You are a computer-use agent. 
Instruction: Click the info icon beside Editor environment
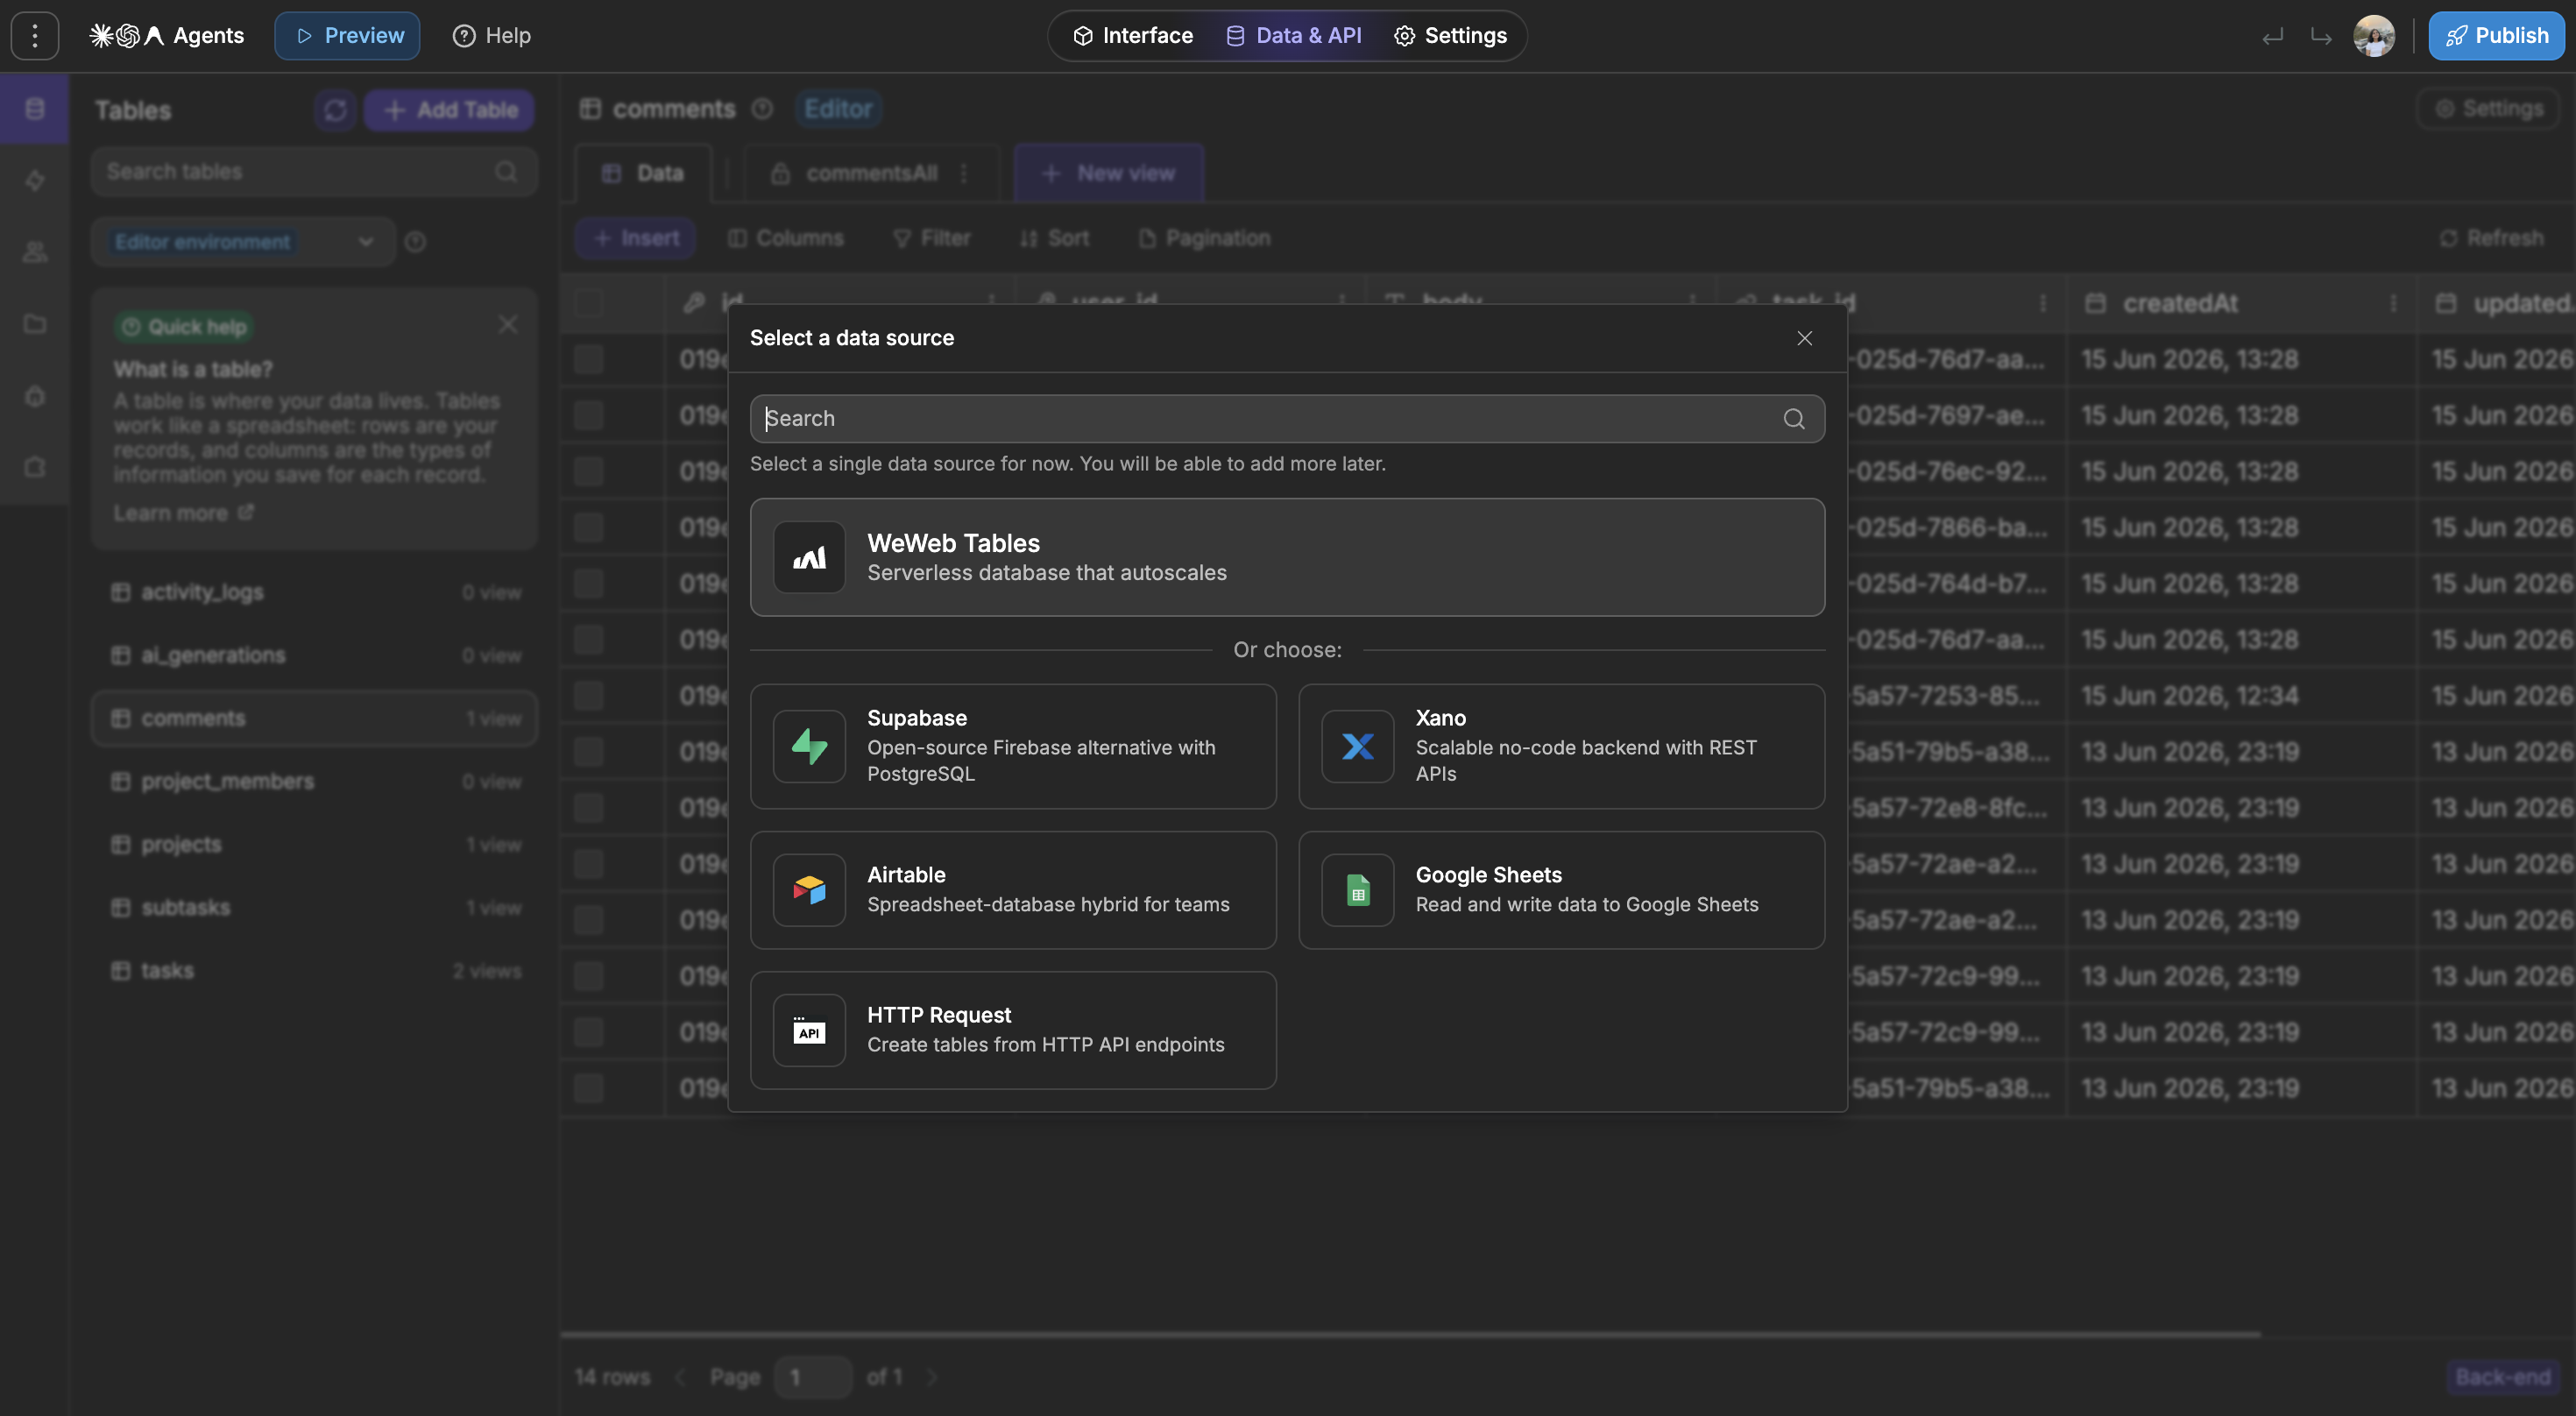tap(415, 242)
